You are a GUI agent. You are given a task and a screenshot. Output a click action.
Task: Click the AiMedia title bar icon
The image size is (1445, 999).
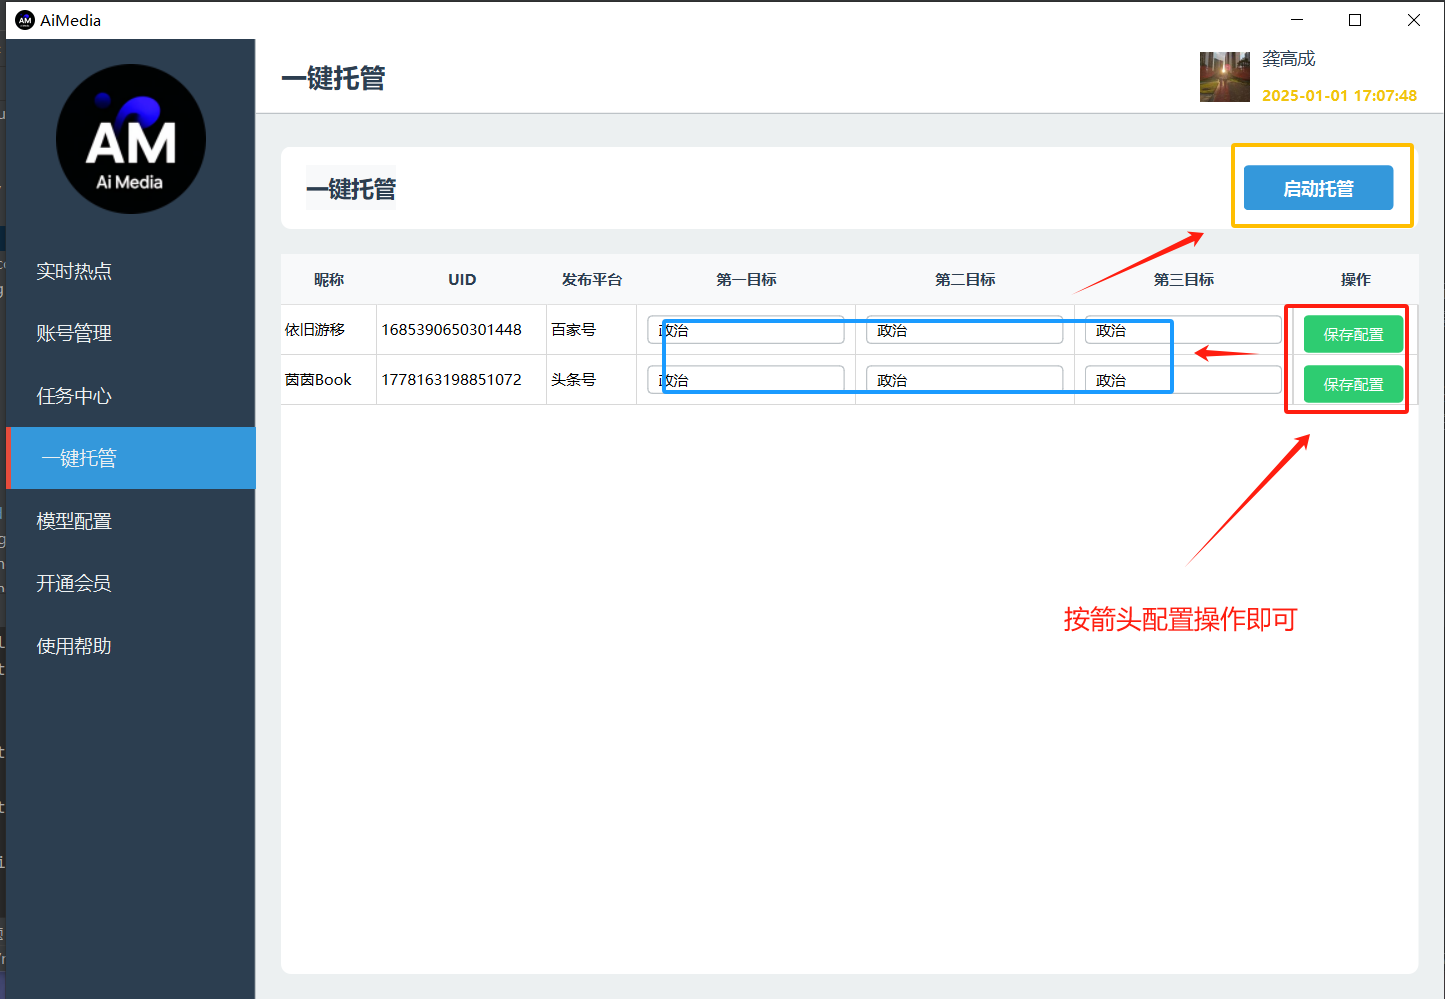coord(25,20)
